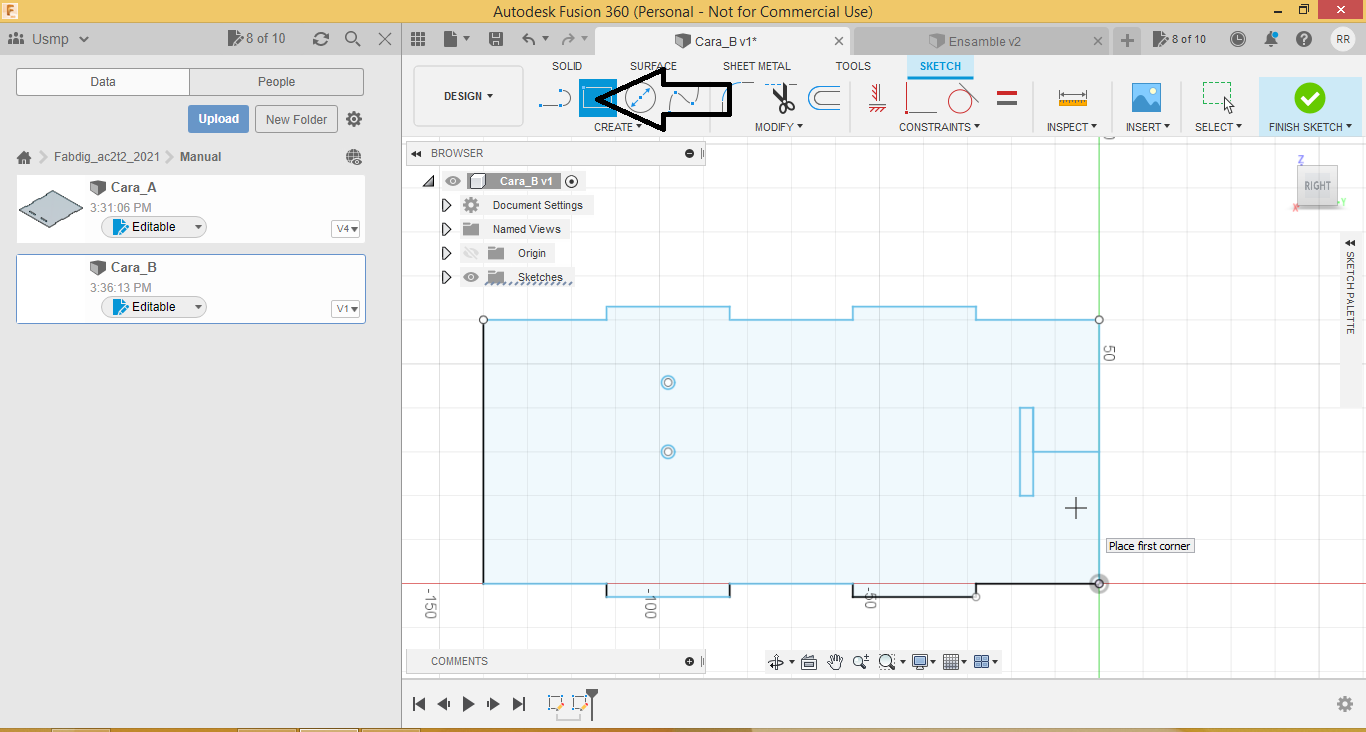
Task: Click the Upload button
Action: click(218, 119)
